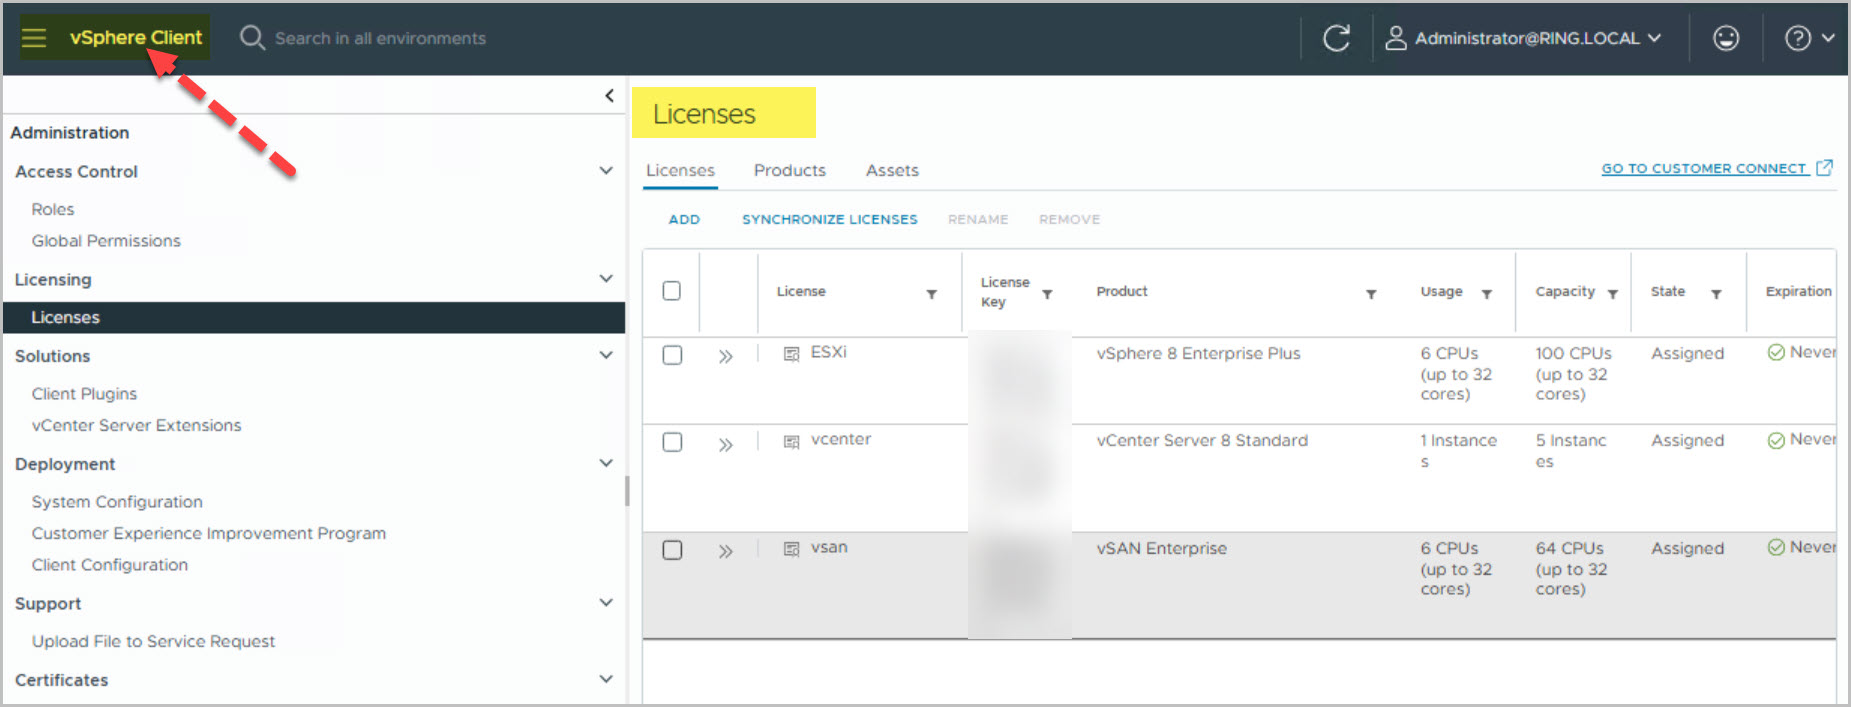Open the help question mark icon
The height and width of the screenshot is (707, 1851).
pyautogui.click(x=1798, y=38)
